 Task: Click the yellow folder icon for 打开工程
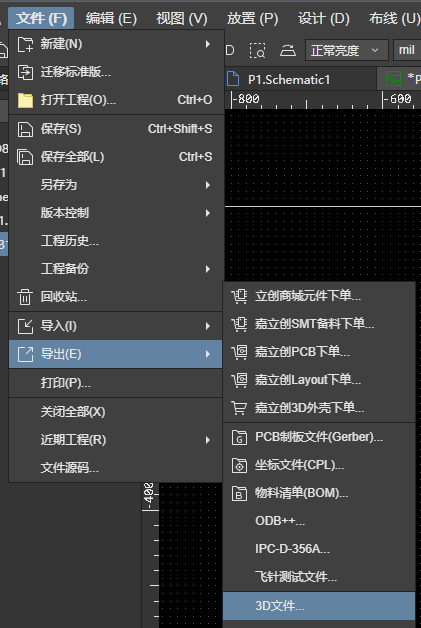(25, 100)
